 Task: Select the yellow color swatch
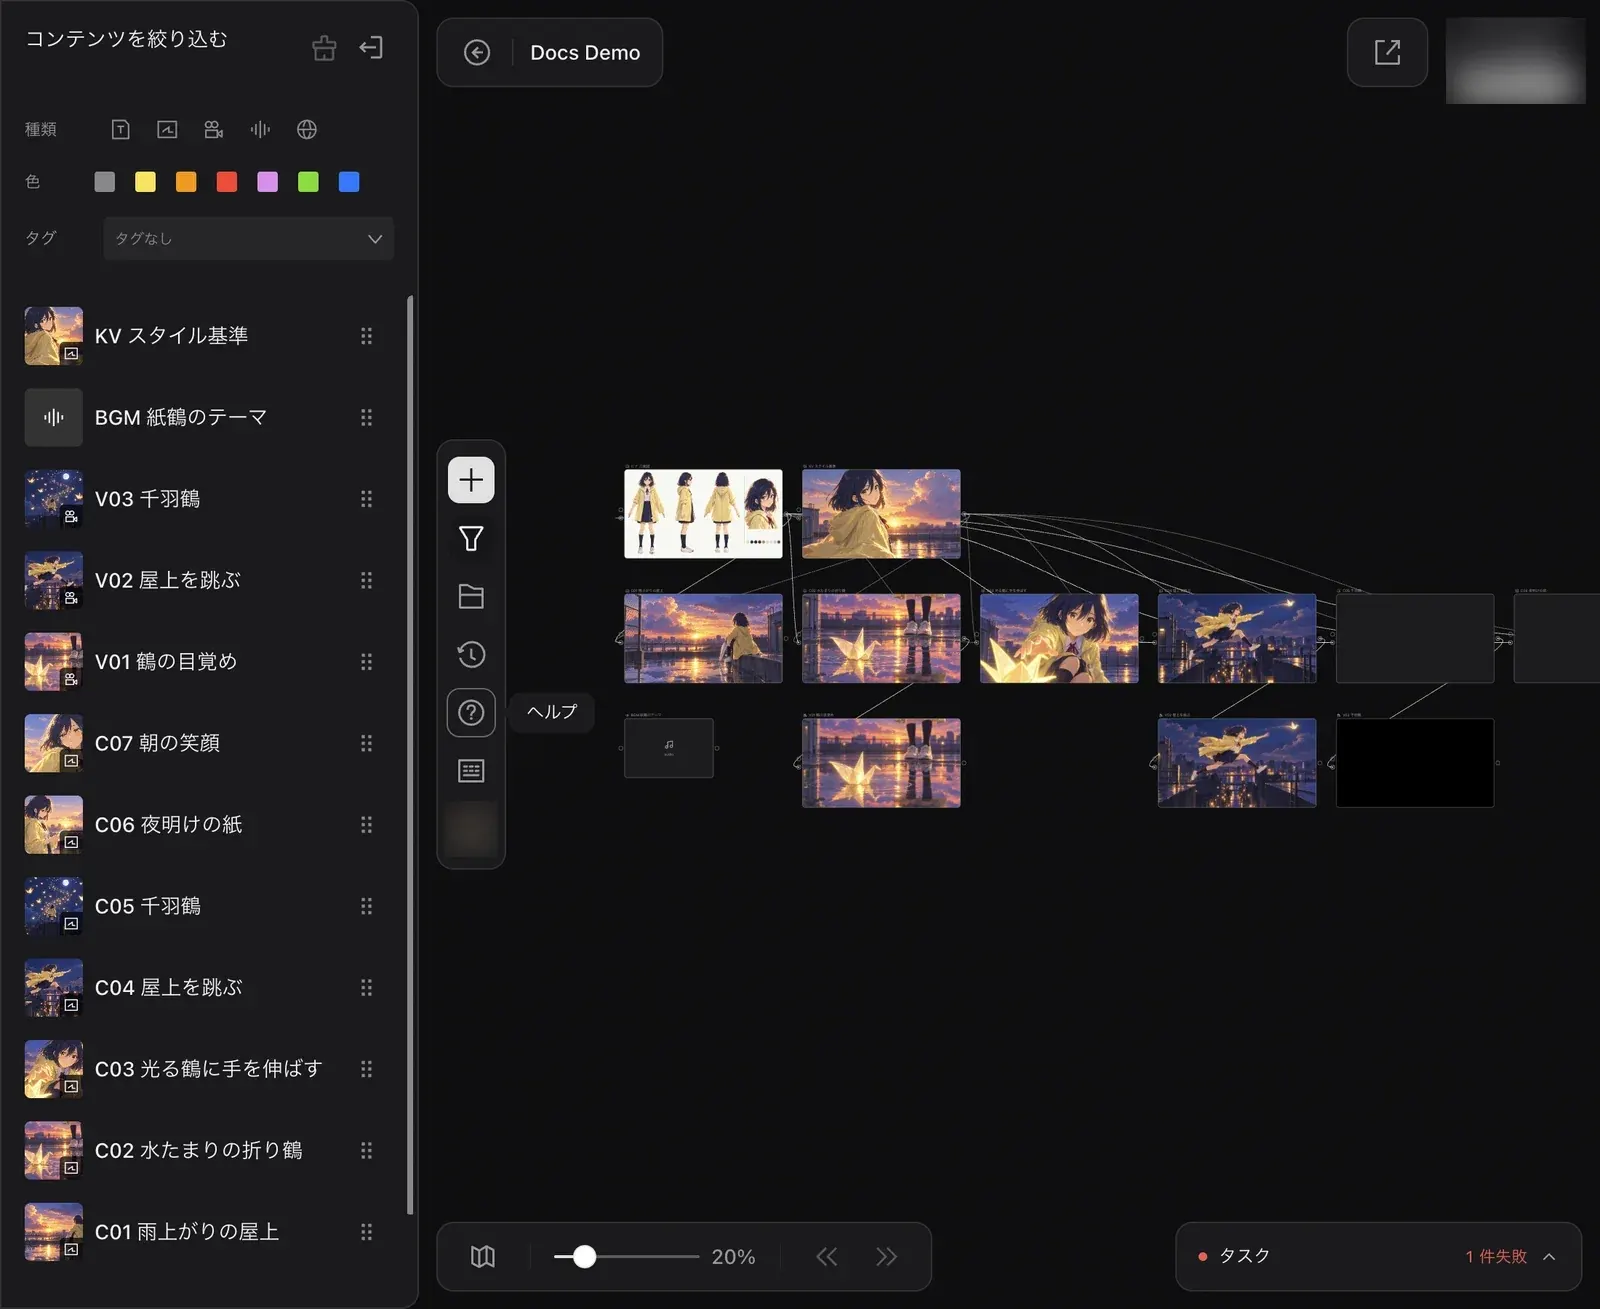click(x=145, y=181)
